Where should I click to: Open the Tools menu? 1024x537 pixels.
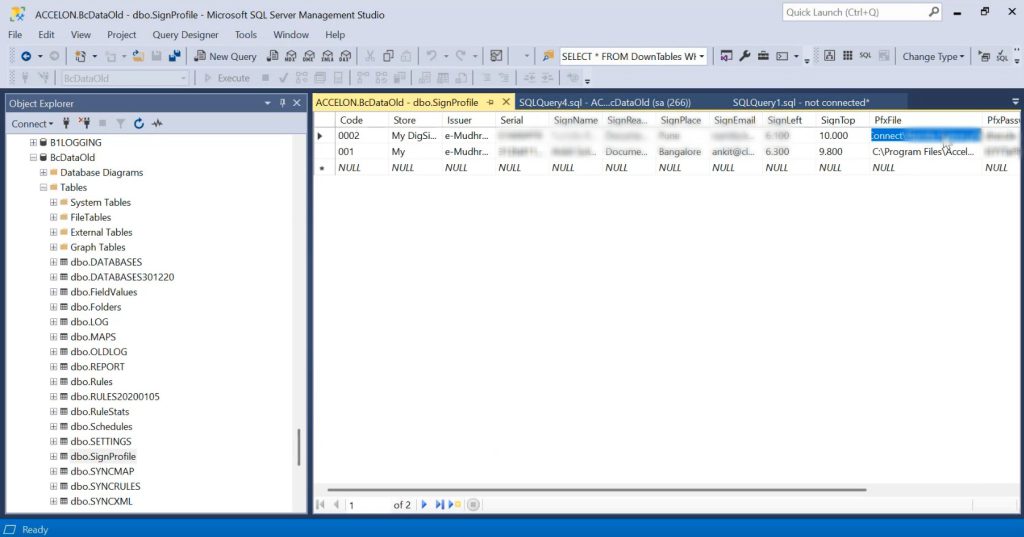(246, 35)
